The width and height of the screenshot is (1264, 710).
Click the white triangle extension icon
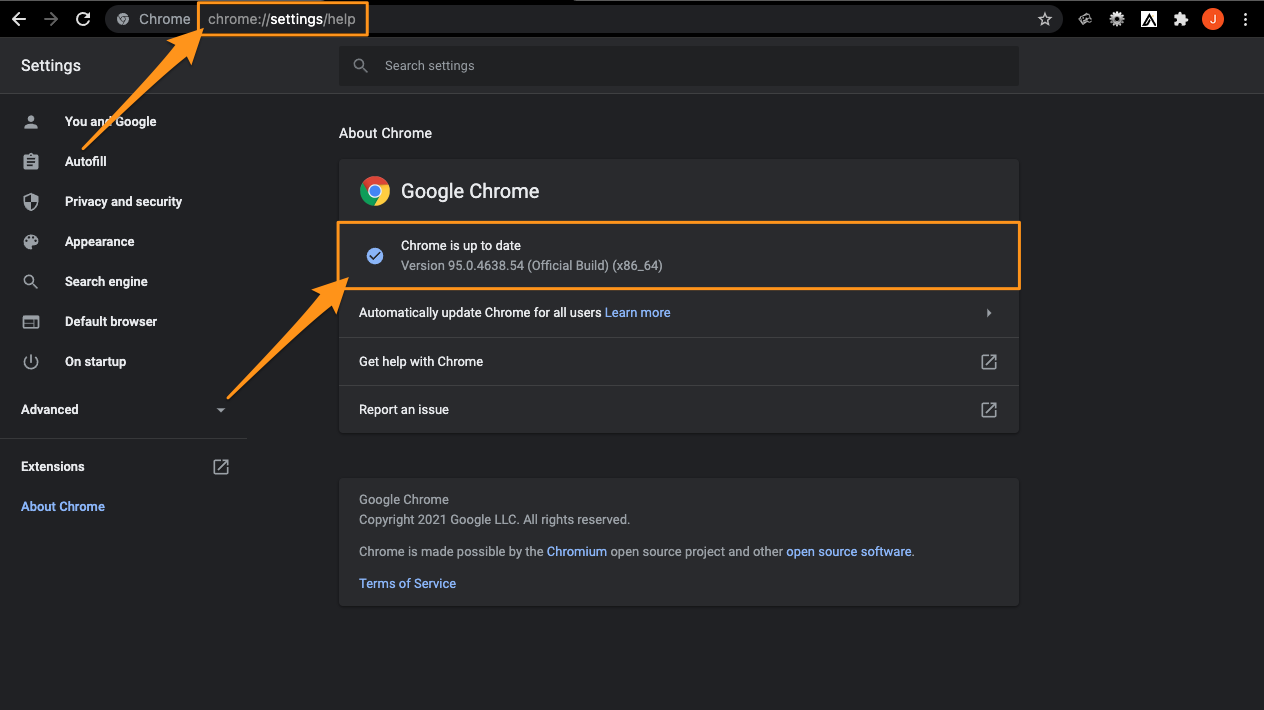1149,19
